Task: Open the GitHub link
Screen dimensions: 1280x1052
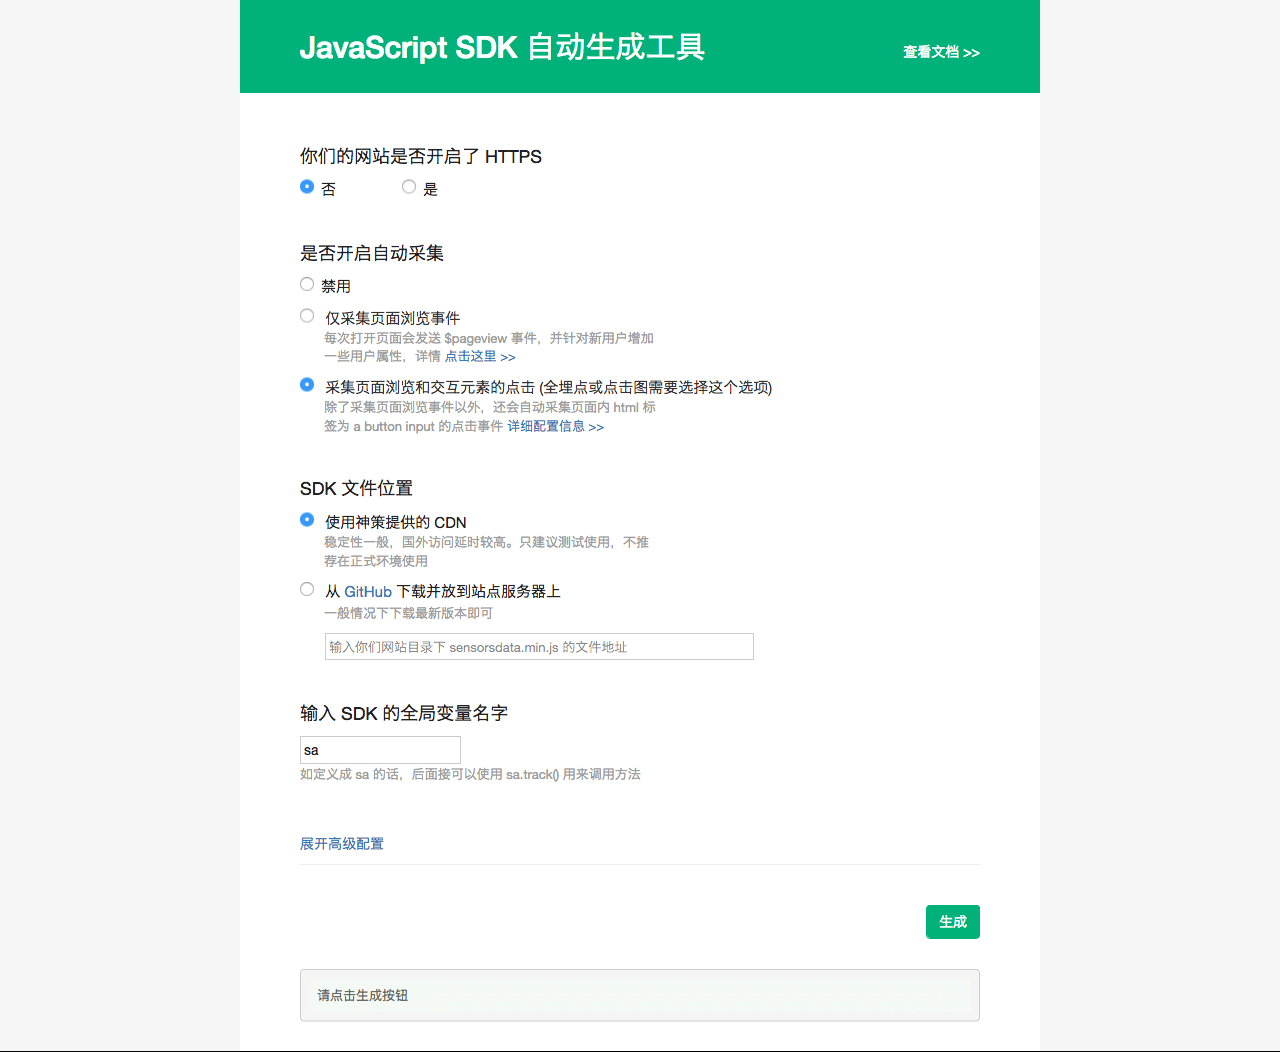Action: coord(368,592)
